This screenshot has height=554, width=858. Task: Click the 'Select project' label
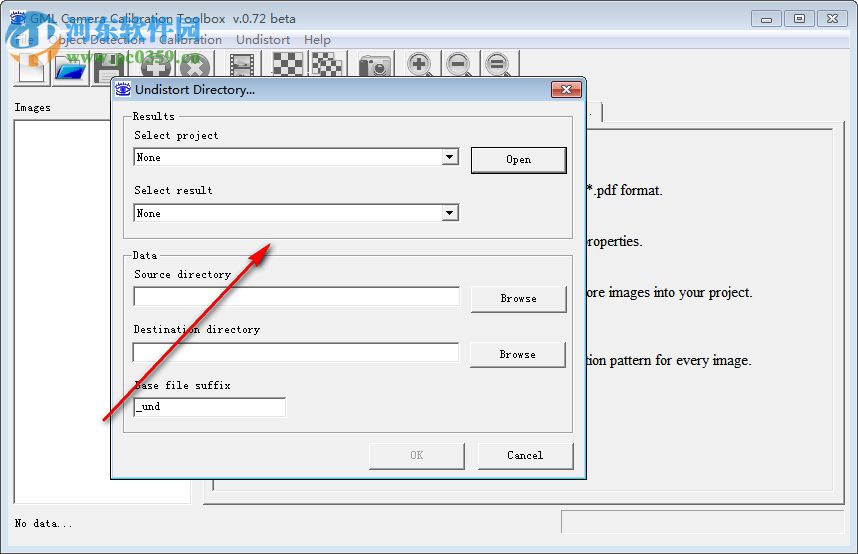[x=176, y=135]
